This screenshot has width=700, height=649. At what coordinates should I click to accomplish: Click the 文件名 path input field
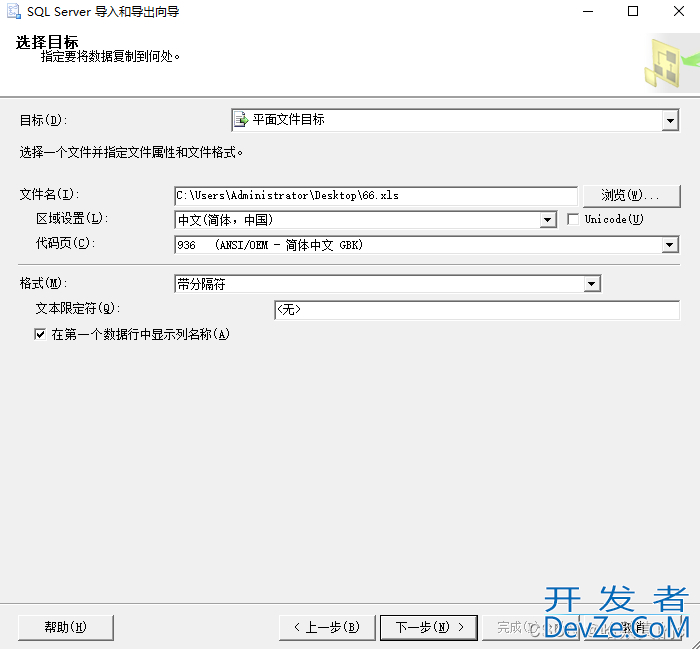[376, 196]
